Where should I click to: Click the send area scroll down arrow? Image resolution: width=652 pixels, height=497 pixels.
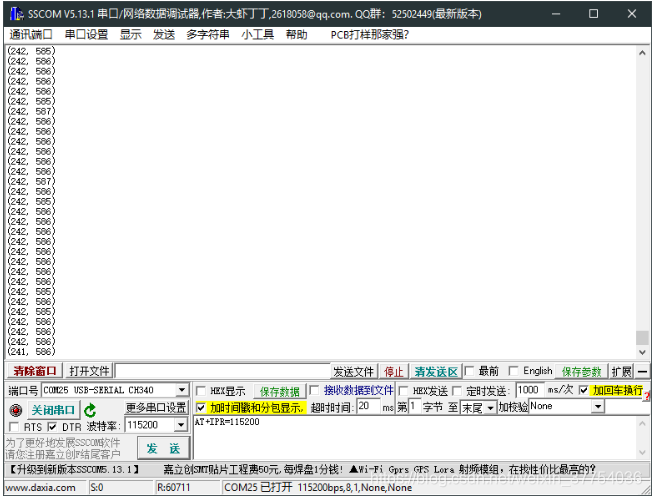pyautogui.click(x=642, y=452)
